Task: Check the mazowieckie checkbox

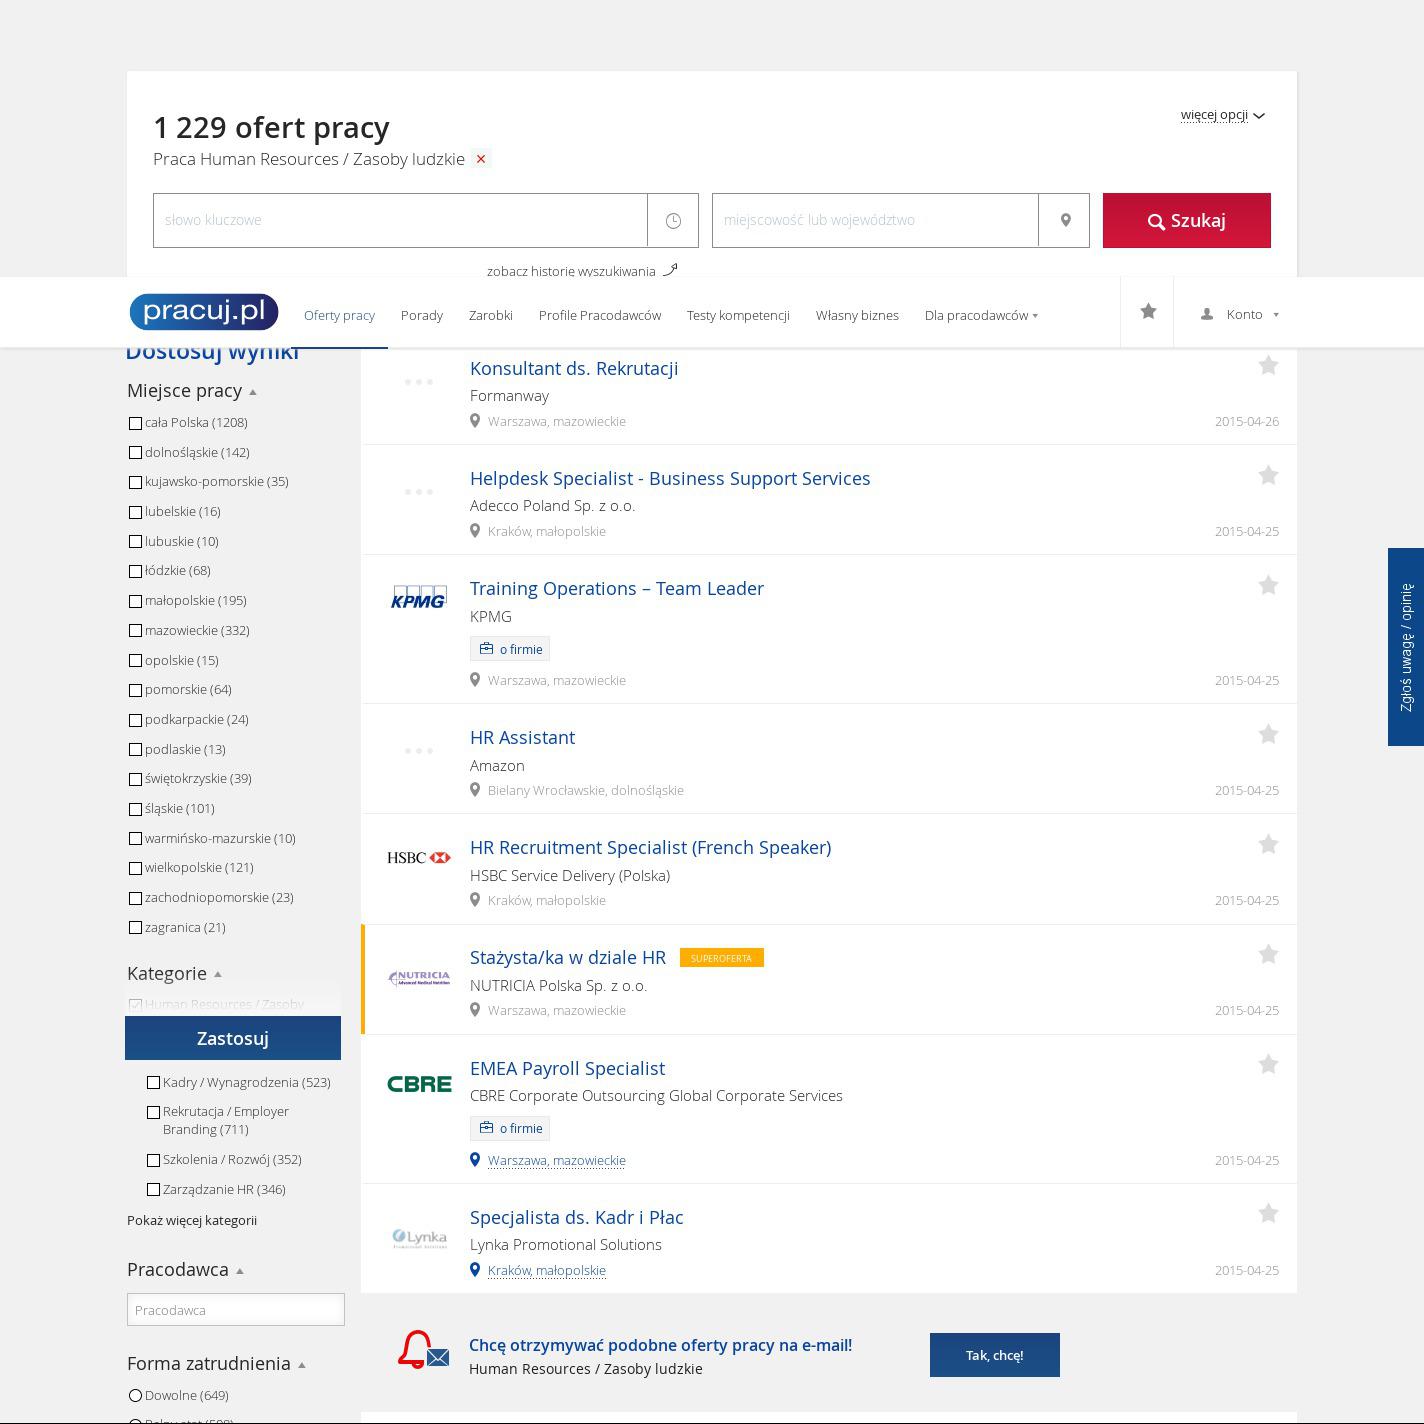Action: pos(135,631)
